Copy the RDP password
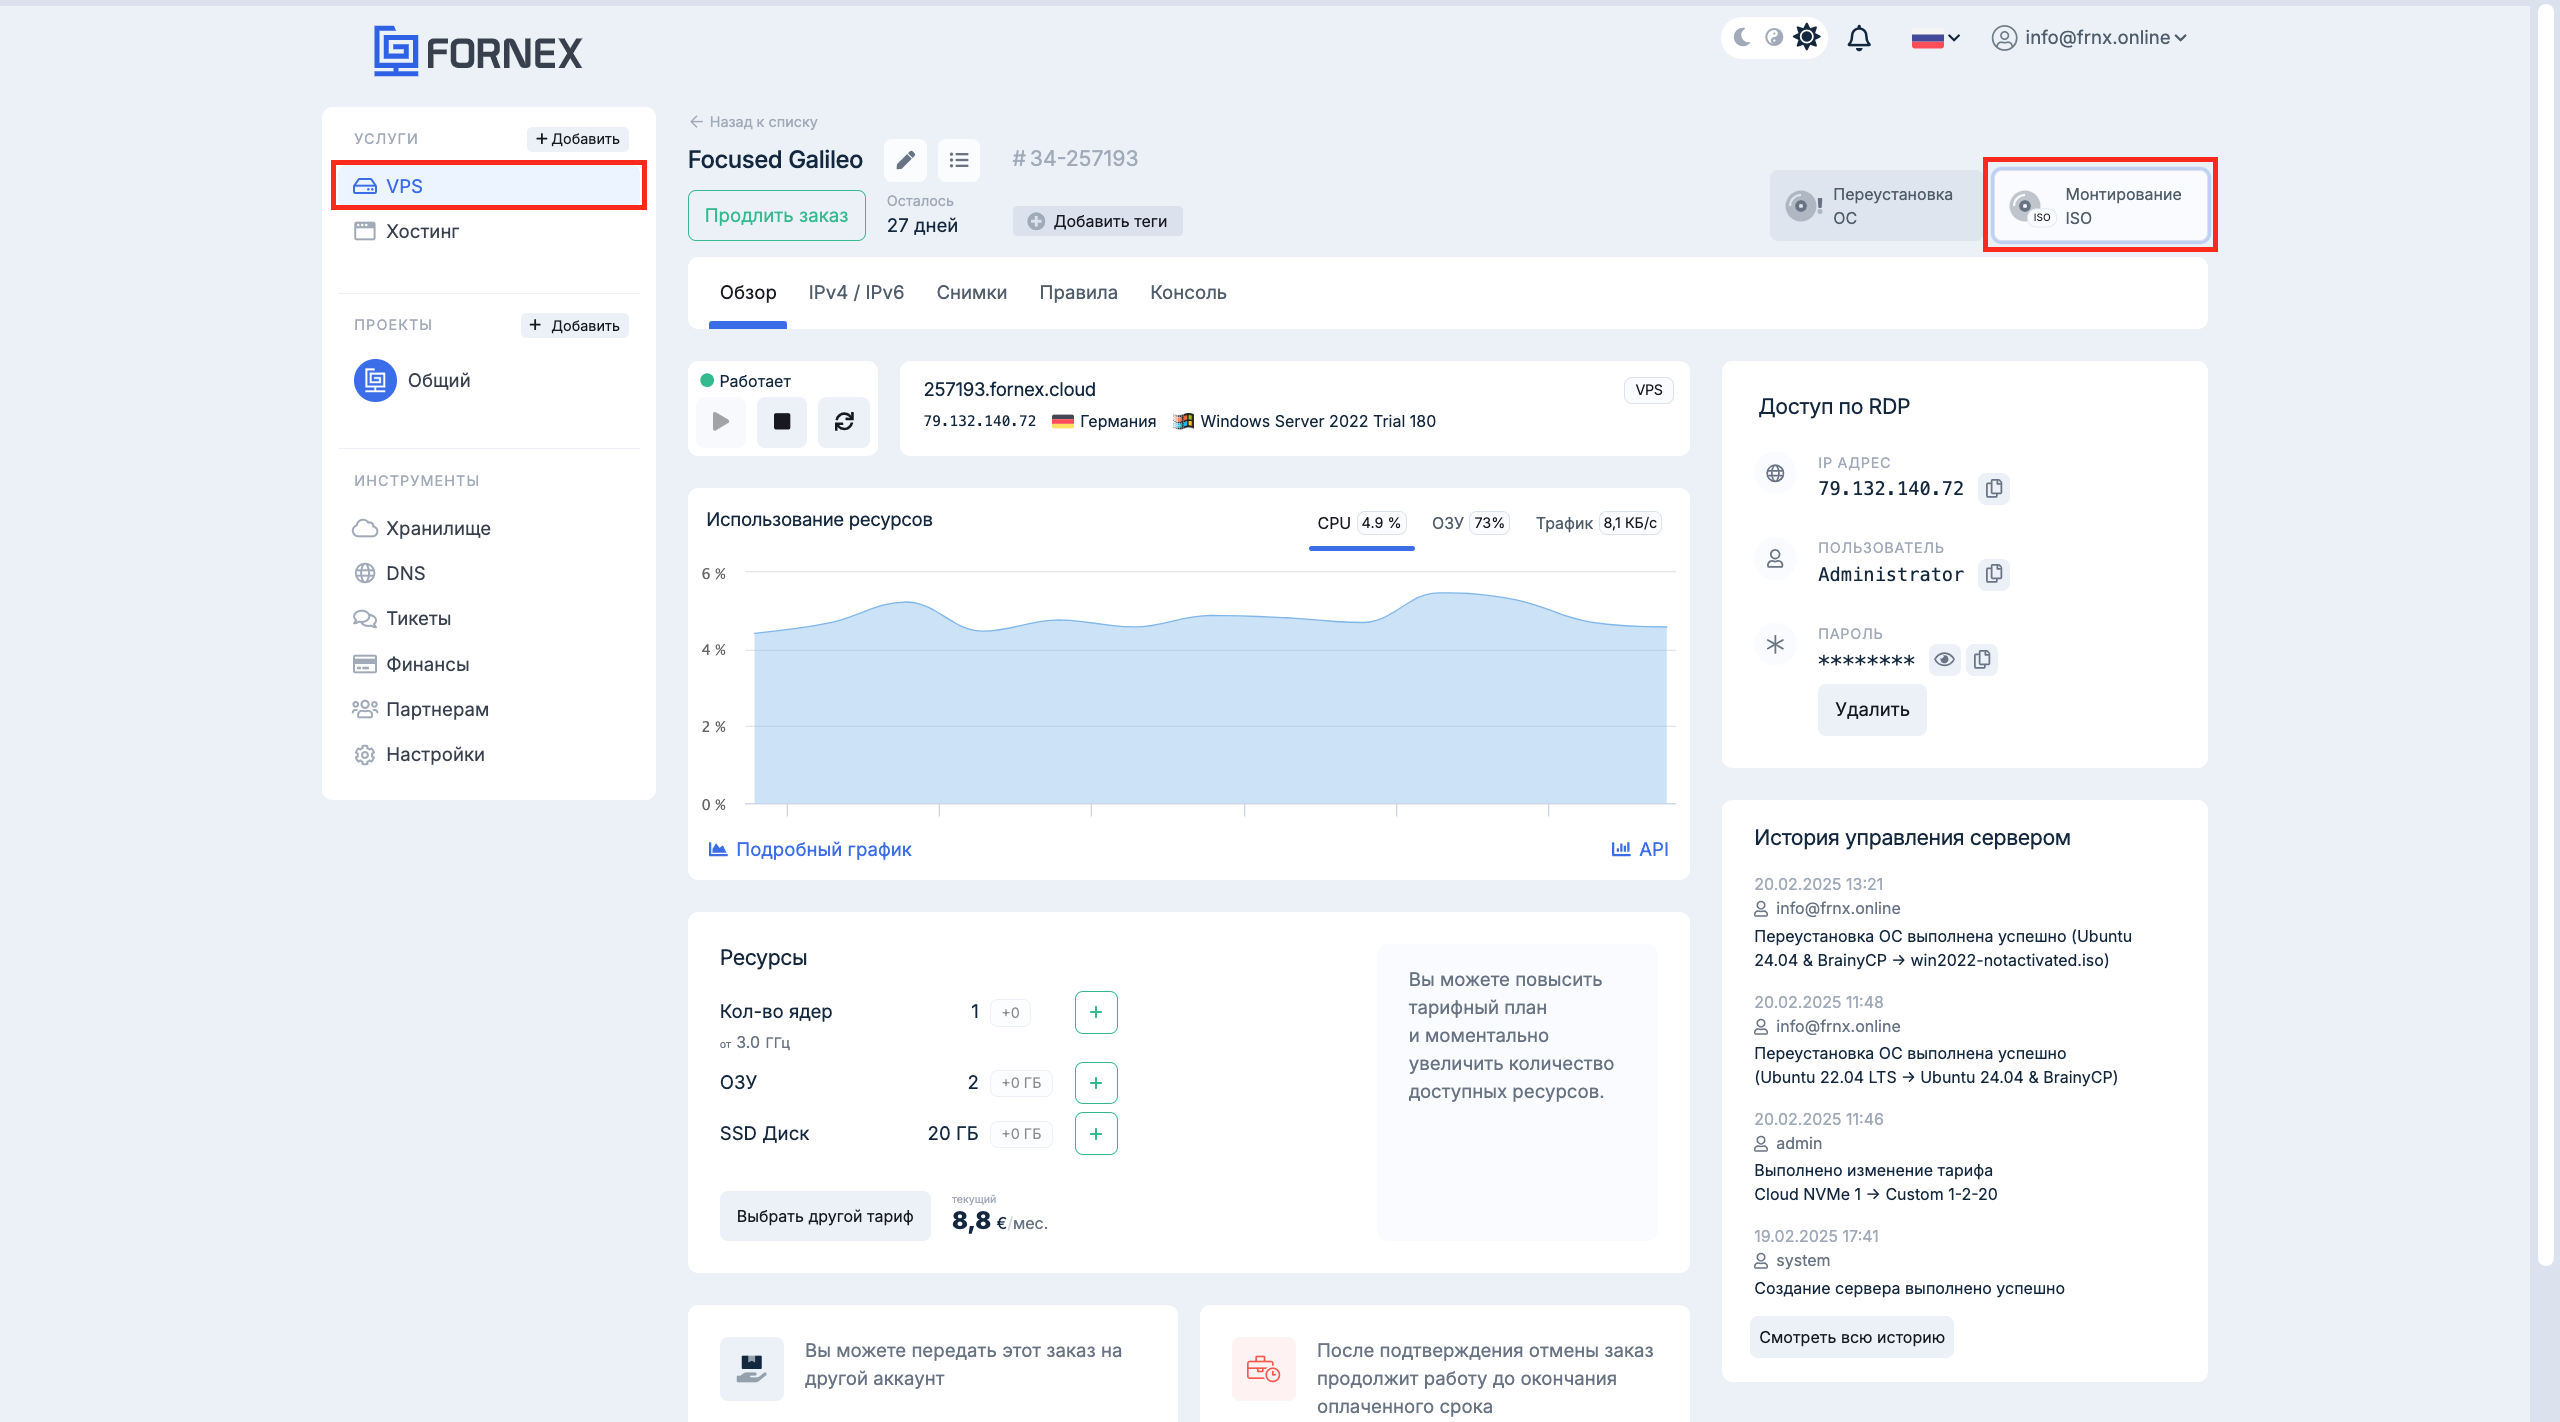The height and width of the screenshot is (1422, 2560). pyautogui.click(x=1982, y=660)
